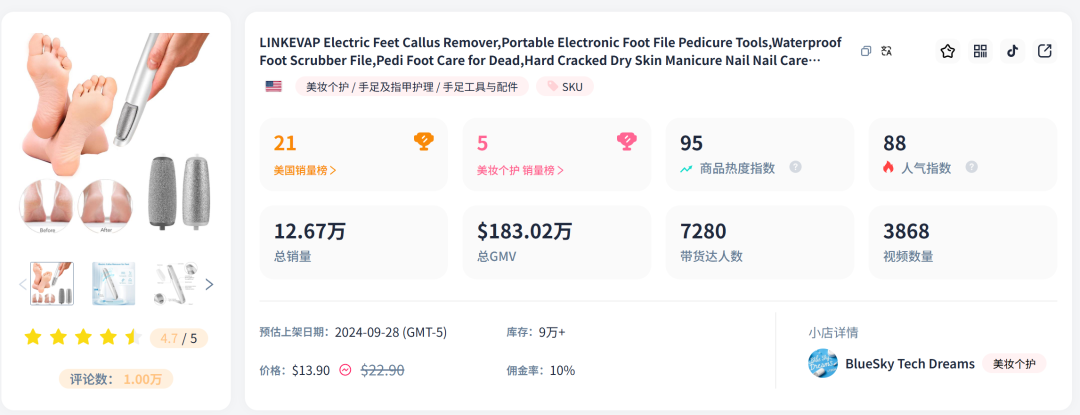The image size is (1080, 415).
Task: Click the 评论数 review count badge
Action: [116, 379]
